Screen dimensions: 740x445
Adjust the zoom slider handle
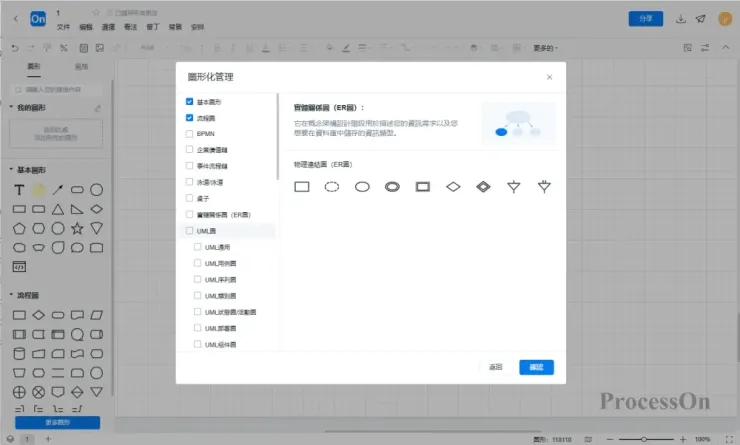(644, 439)
